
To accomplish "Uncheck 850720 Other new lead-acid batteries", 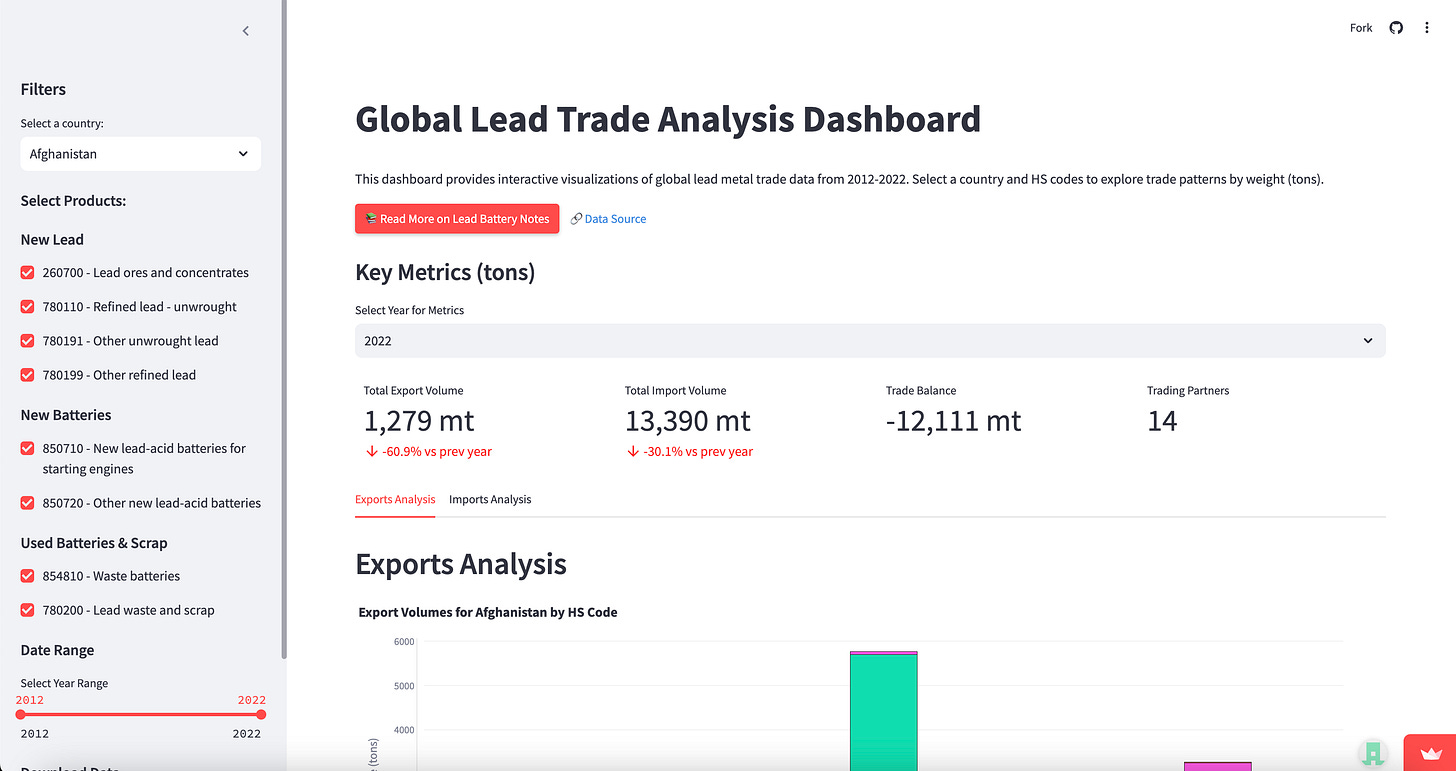I will point(28,503).
